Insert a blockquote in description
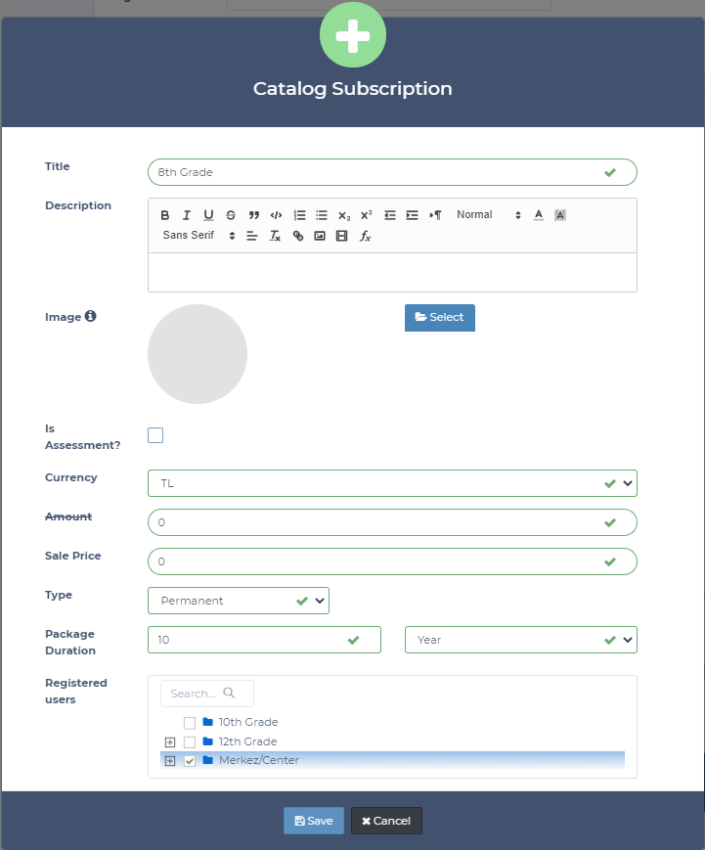This screenshot has width=705, height=850. point(254,215)
